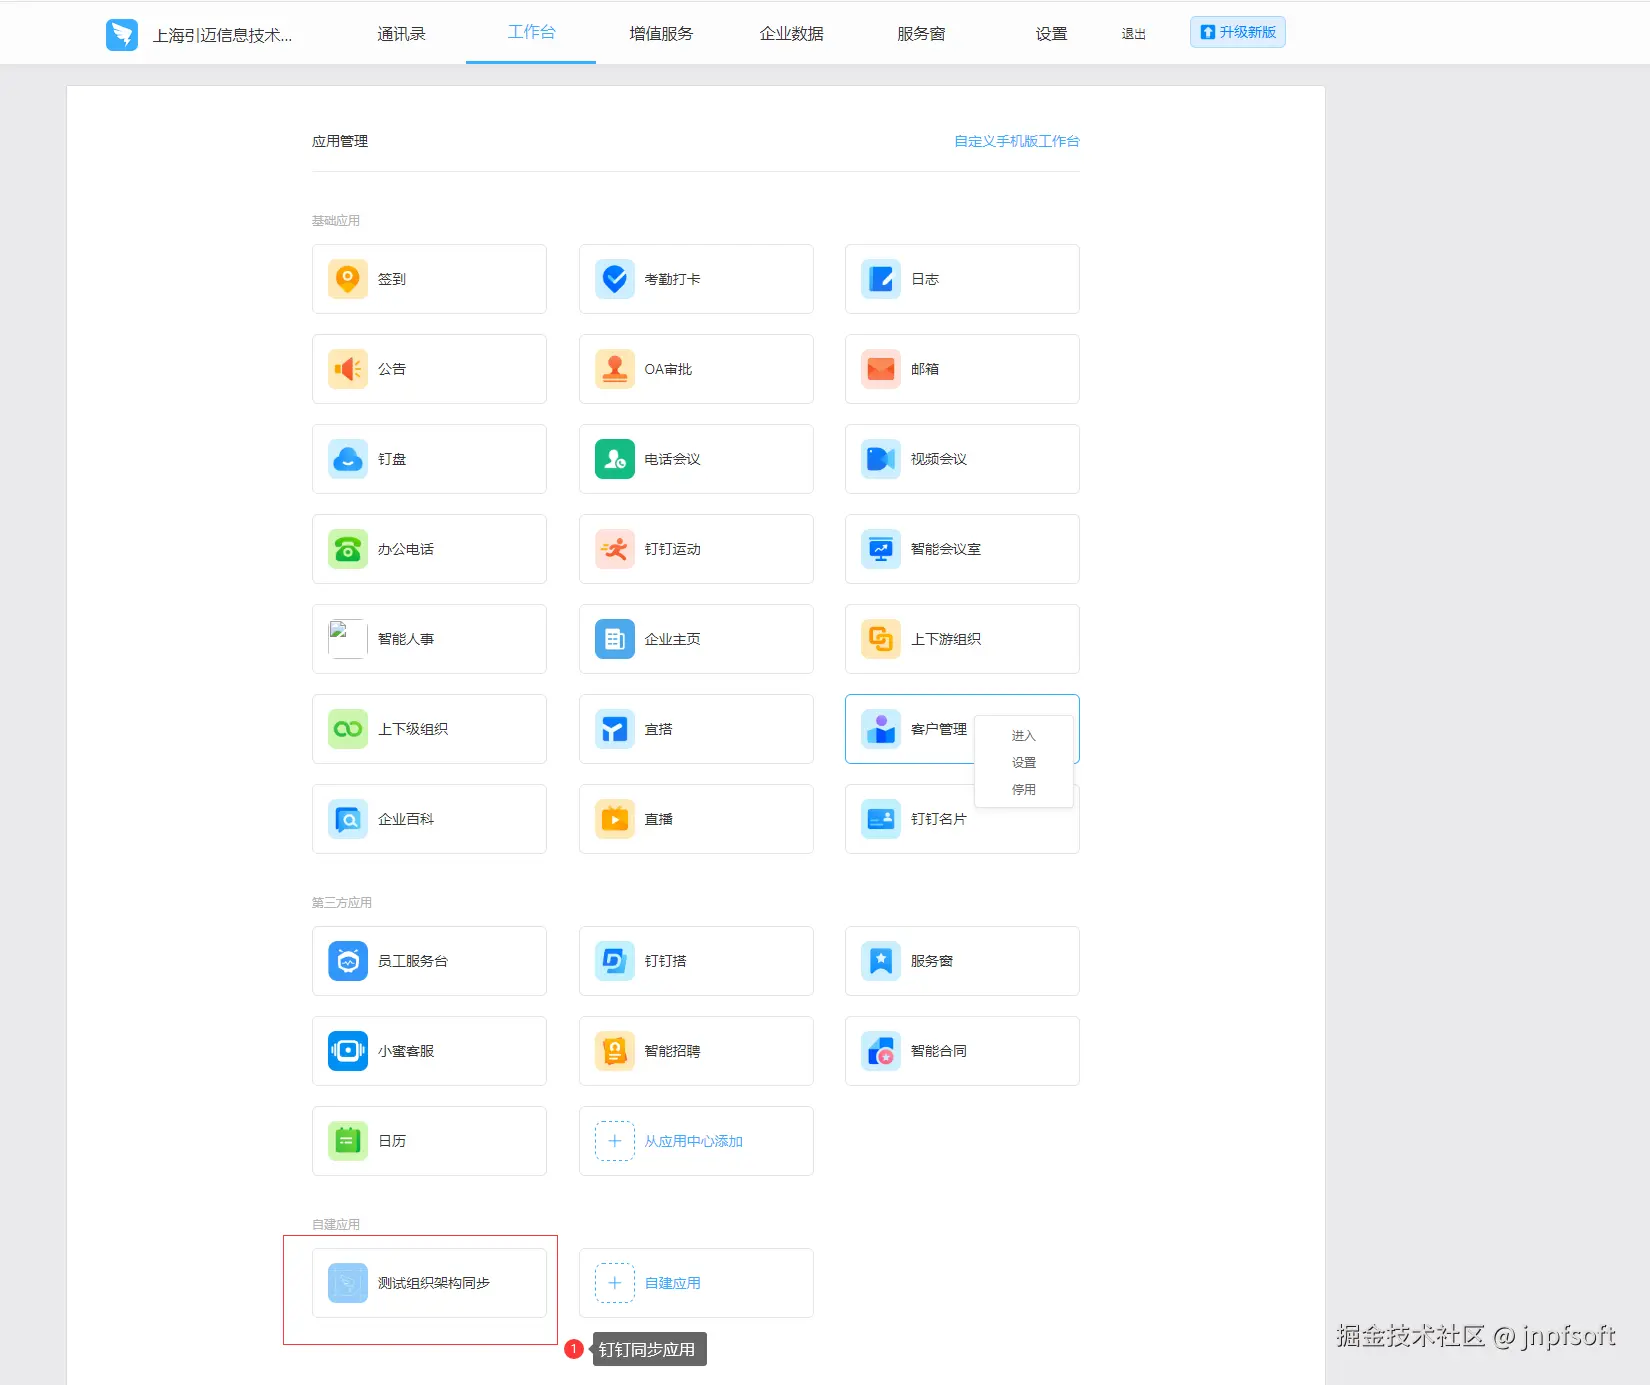
Task: Click the 上海引迈信息技术 company name
Action: [x=222, y=36]
